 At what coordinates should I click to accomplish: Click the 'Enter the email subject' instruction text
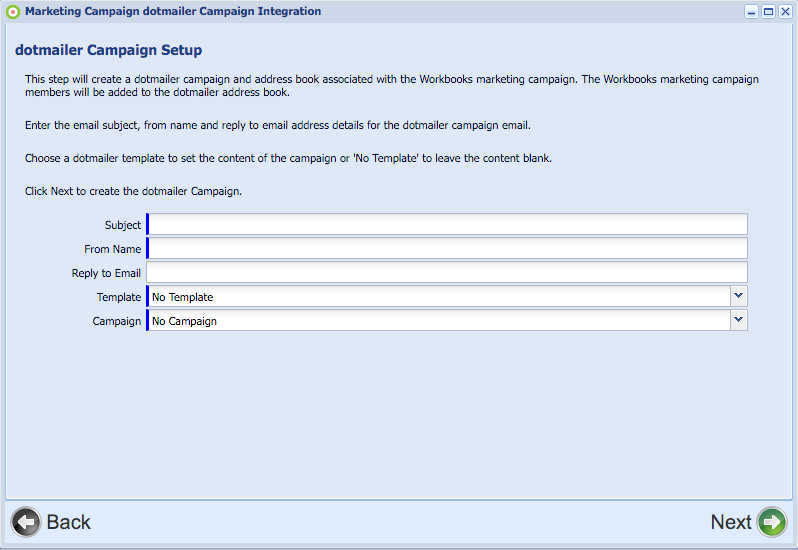coord(277,125)
